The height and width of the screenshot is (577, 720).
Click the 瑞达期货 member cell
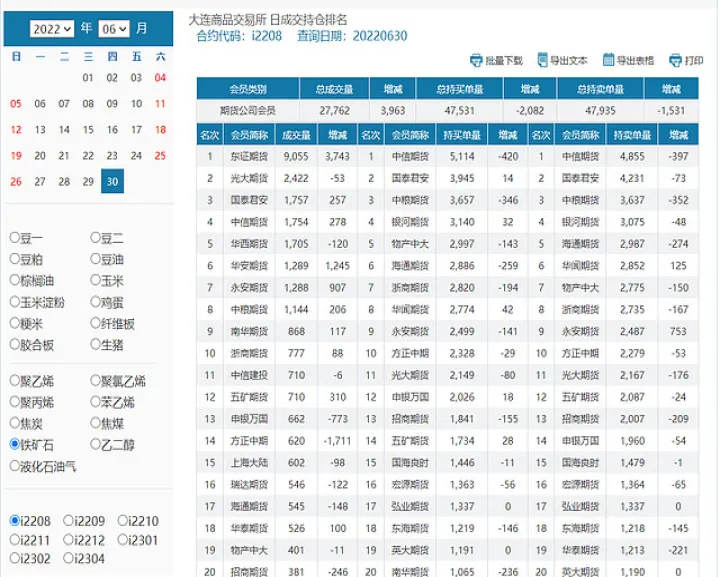click(x=249, y=485)
